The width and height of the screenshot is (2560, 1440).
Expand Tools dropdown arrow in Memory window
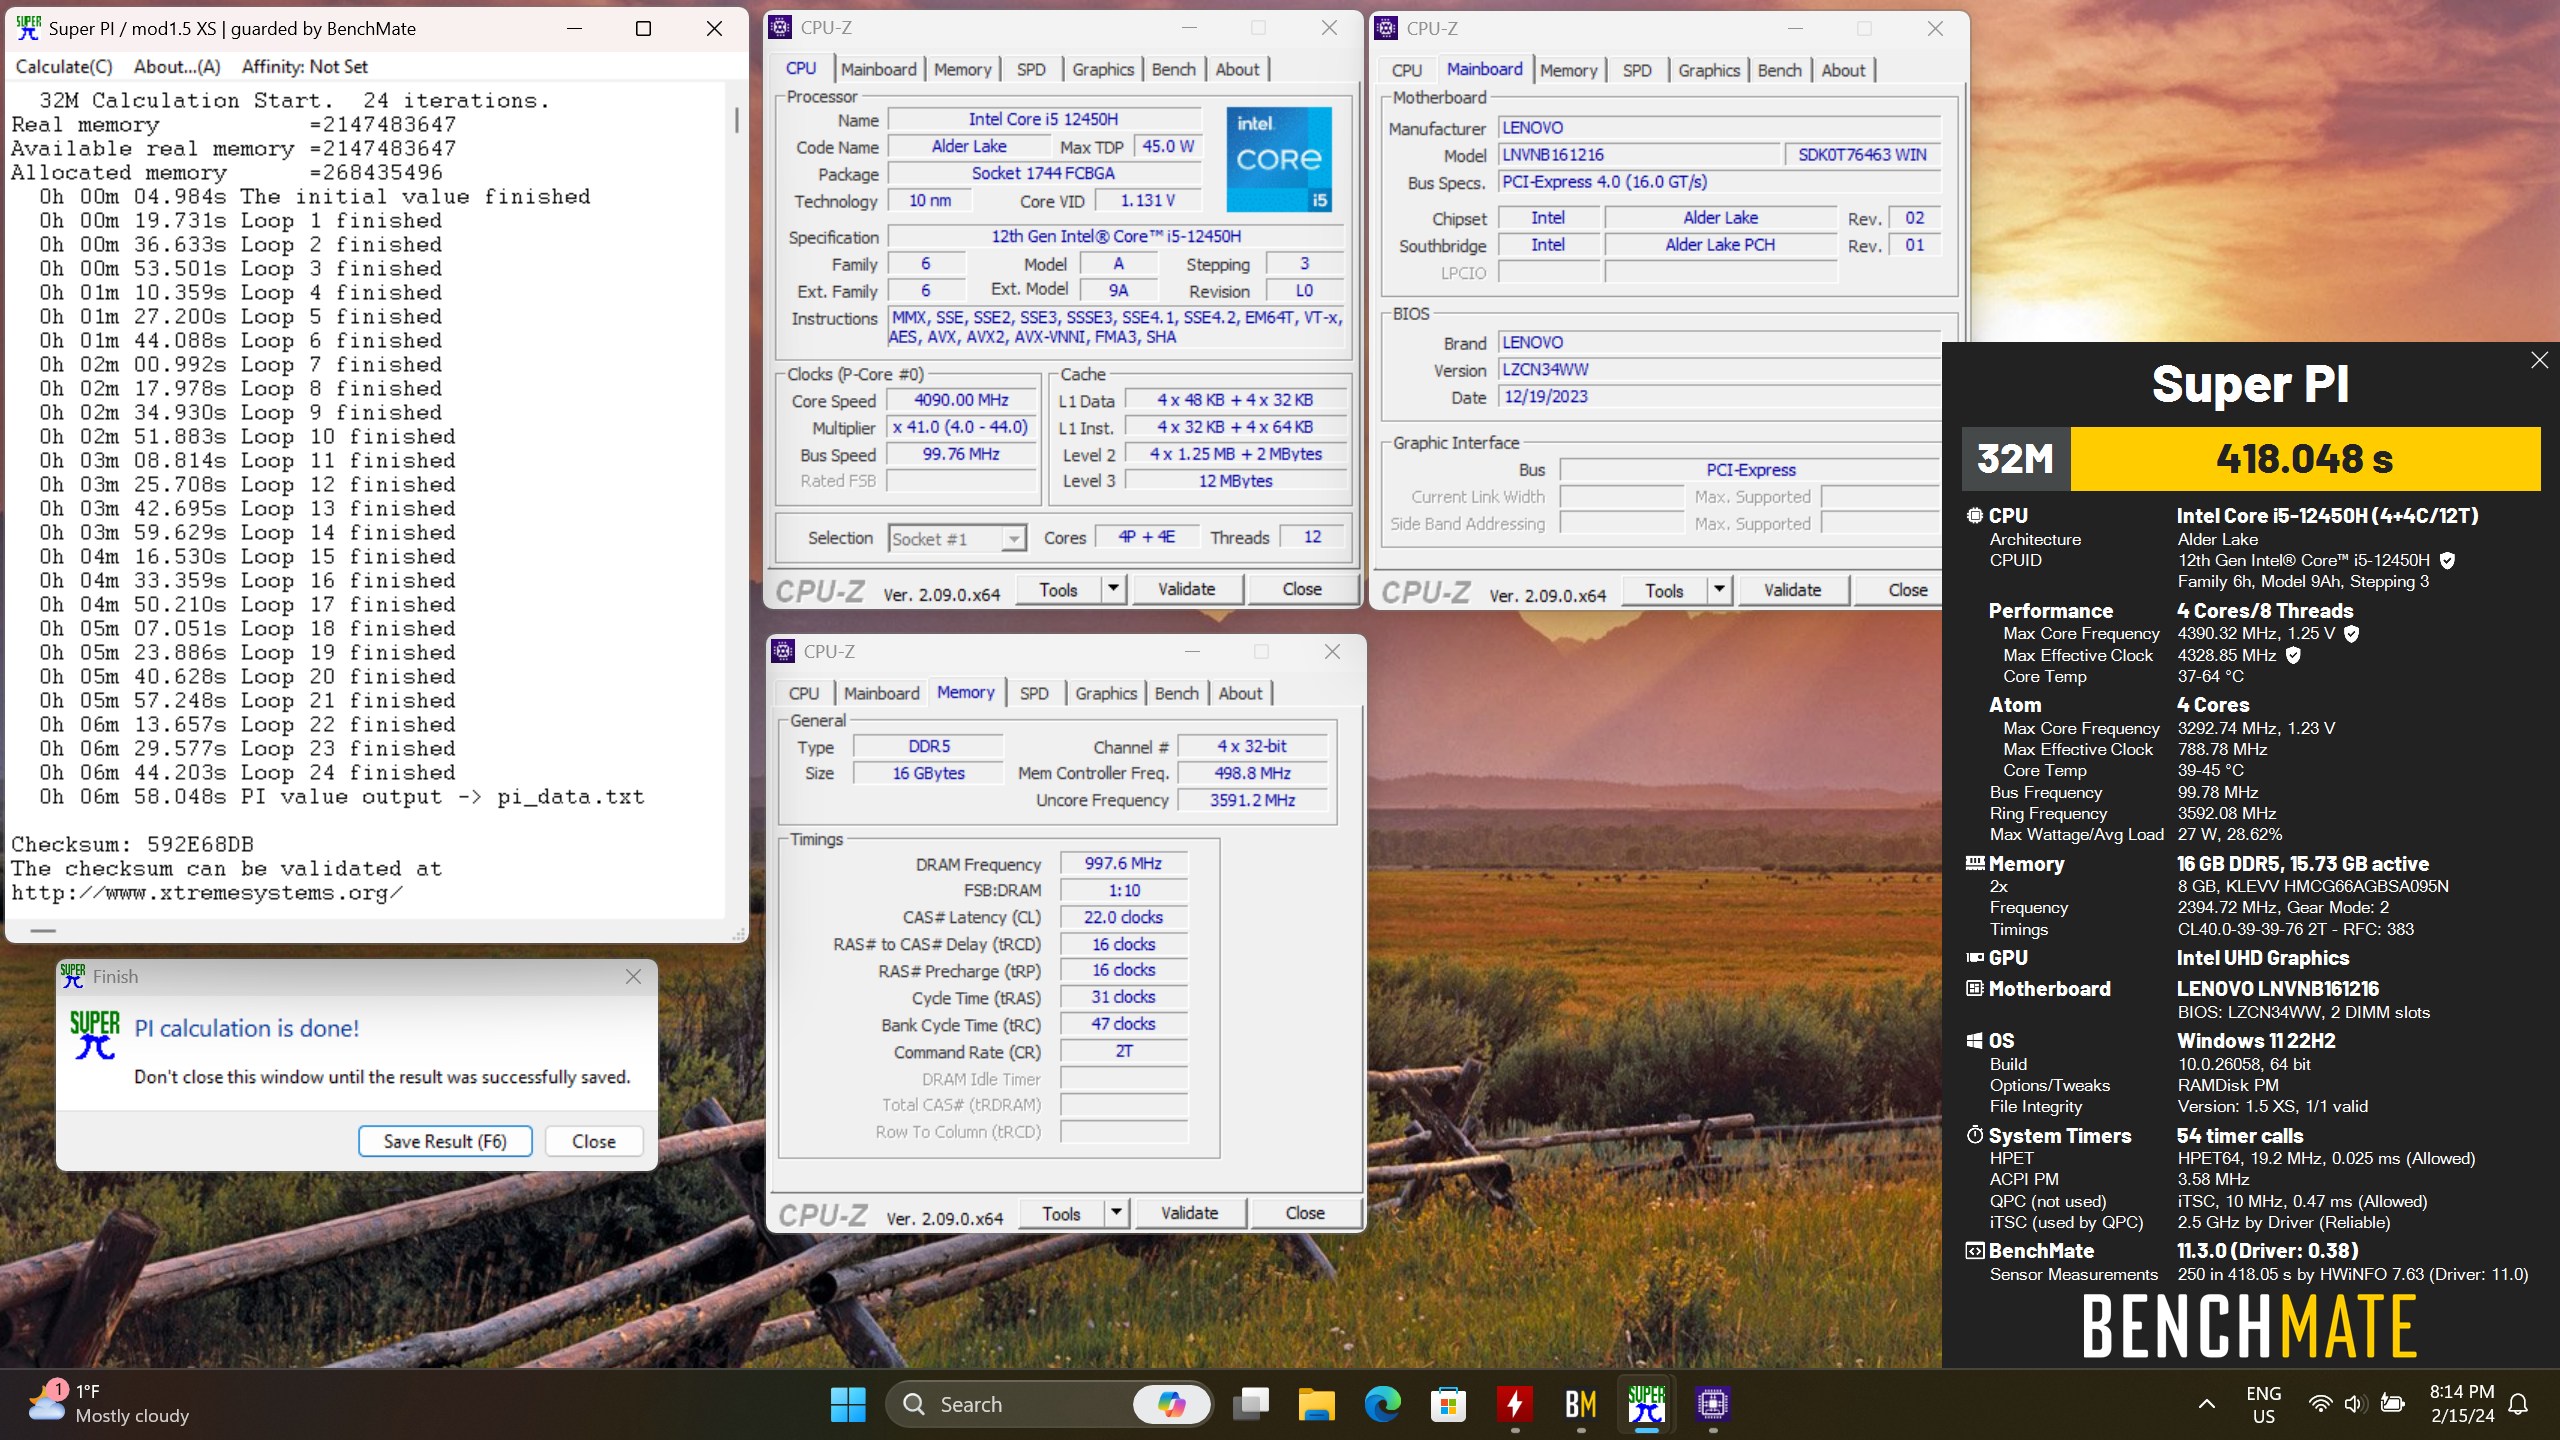[1116, 1213]
